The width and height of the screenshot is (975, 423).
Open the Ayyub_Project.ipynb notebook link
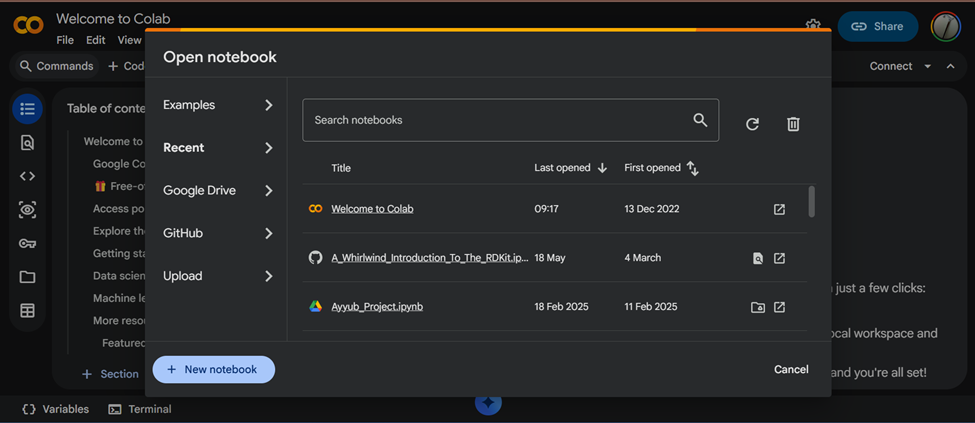coord(377,307)
